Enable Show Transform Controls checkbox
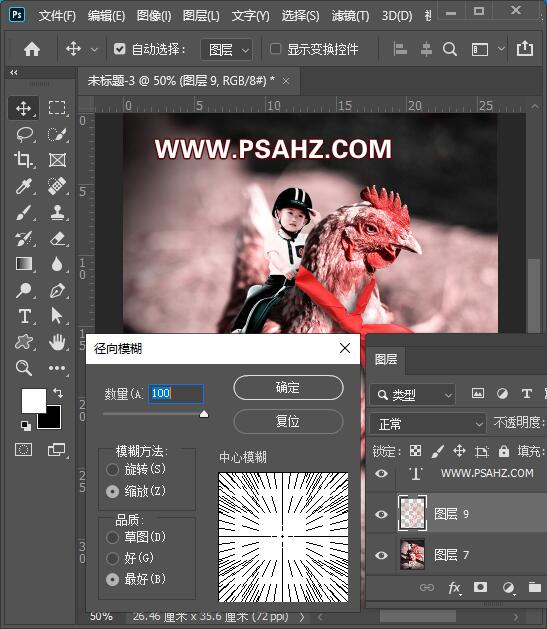The width and height of the screenshot is (547, 629). [x=275, y=49]
